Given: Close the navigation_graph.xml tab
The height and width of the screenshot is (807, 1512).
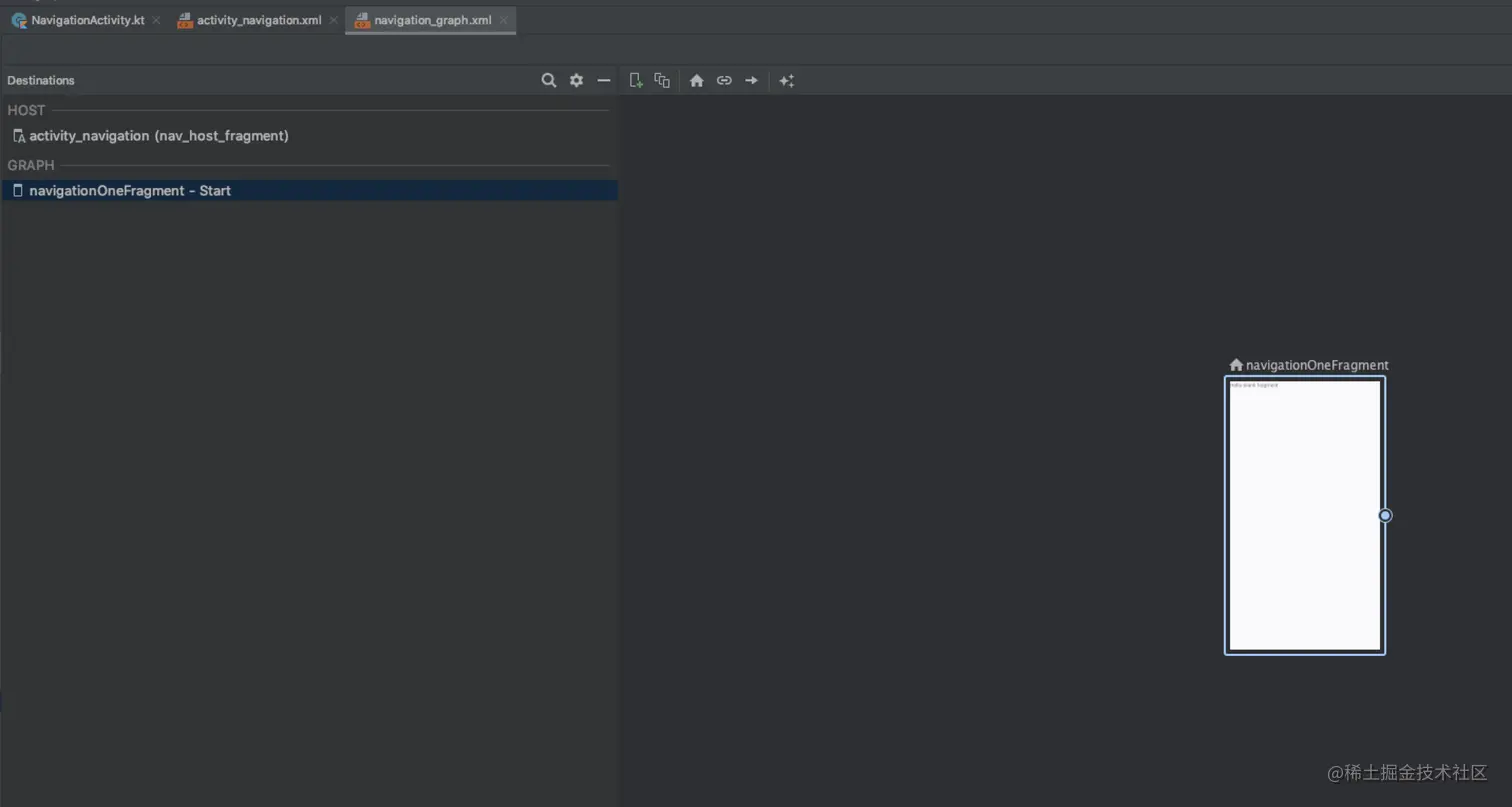Looking at the screenshot, I should pyautogui.click(x=503, y=20).
